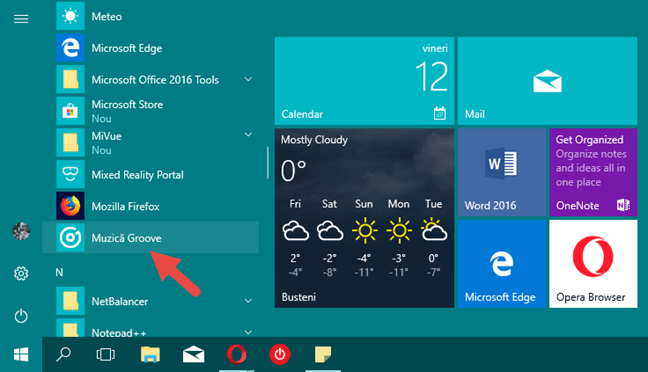Open the Microsoft Store app entry
Viewport: 648px width, 372px height.
tap(150, 111)
